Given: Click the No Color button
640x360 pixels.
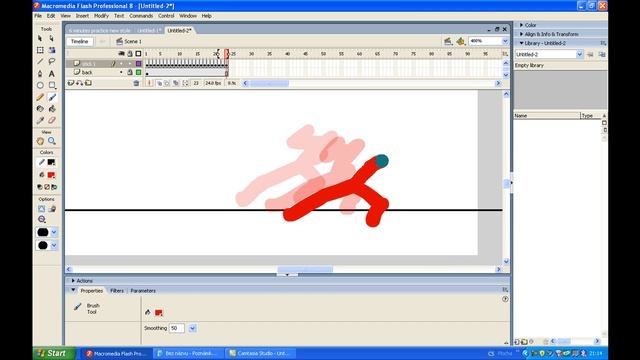Looking at the screenshot, I should [47, 187].
